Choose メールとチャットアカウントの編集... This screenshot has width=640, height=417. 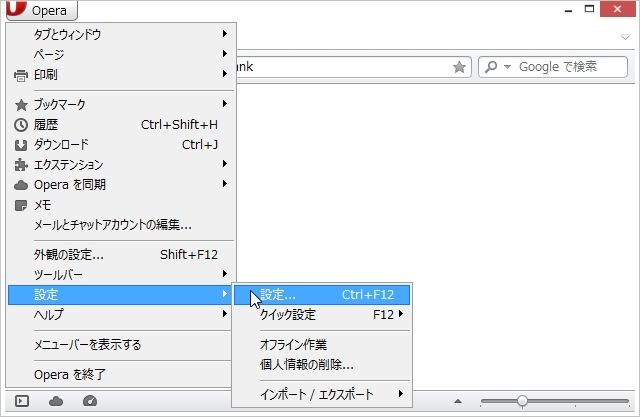(x=122, y=224)
